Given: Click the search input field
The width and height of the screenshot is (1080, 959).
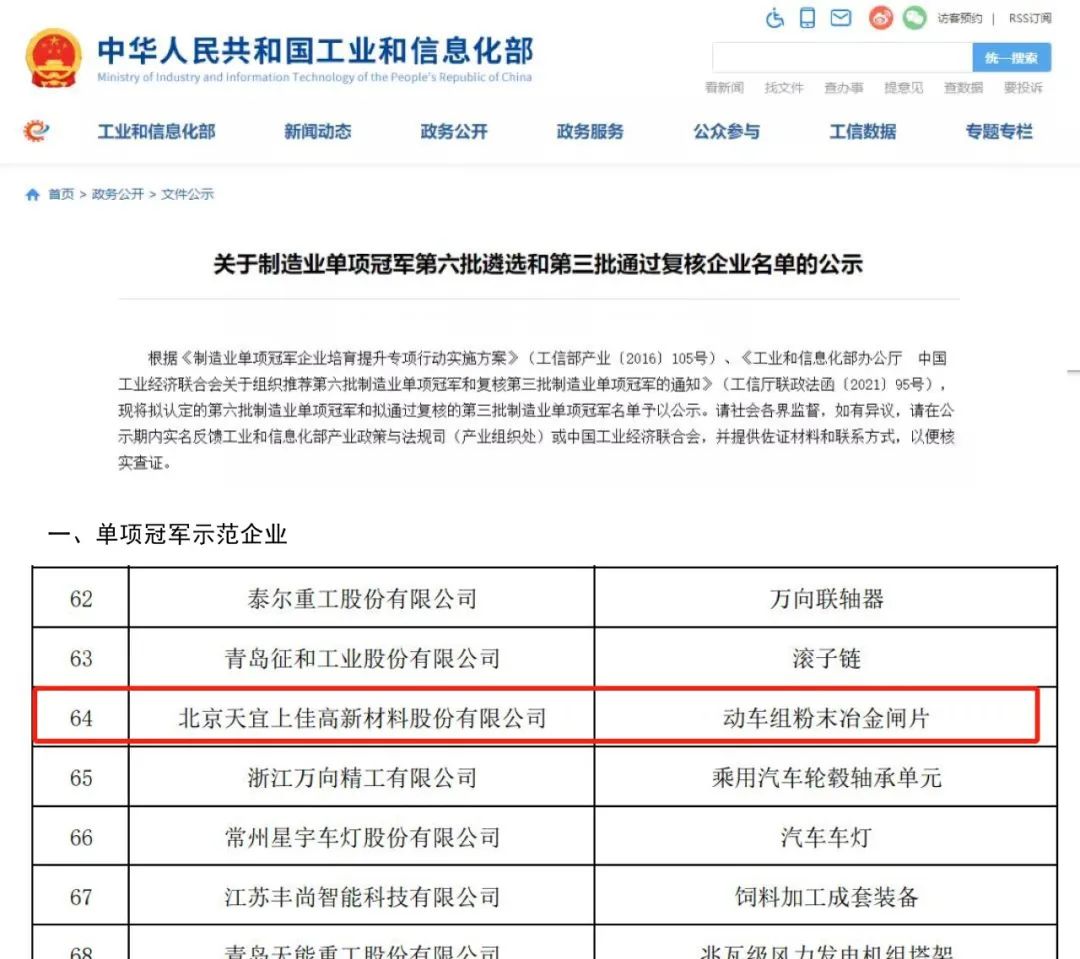Looking at the screenshot, I should (842, 57).
